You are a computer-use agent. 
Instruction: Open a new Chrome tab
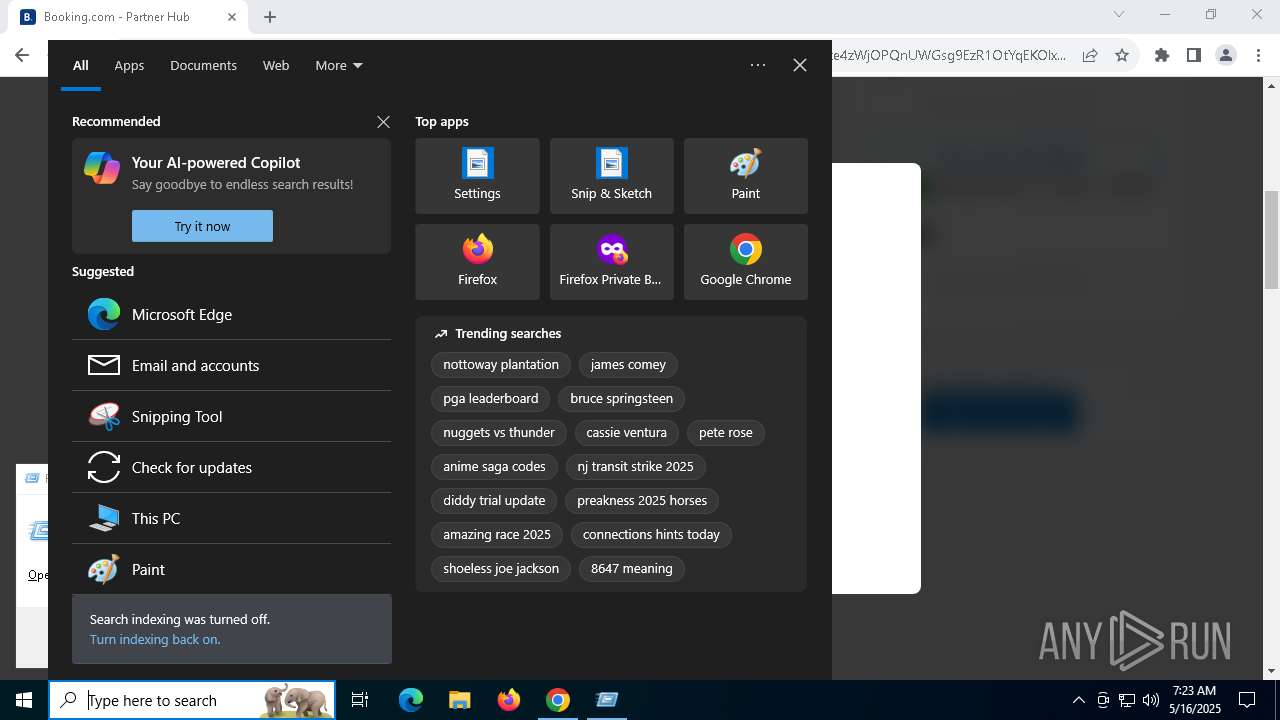(270, 16)
